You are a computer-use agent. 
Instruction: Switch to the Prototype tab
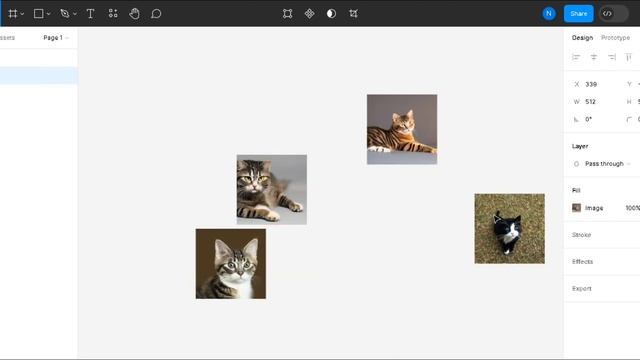click(615, 38)
